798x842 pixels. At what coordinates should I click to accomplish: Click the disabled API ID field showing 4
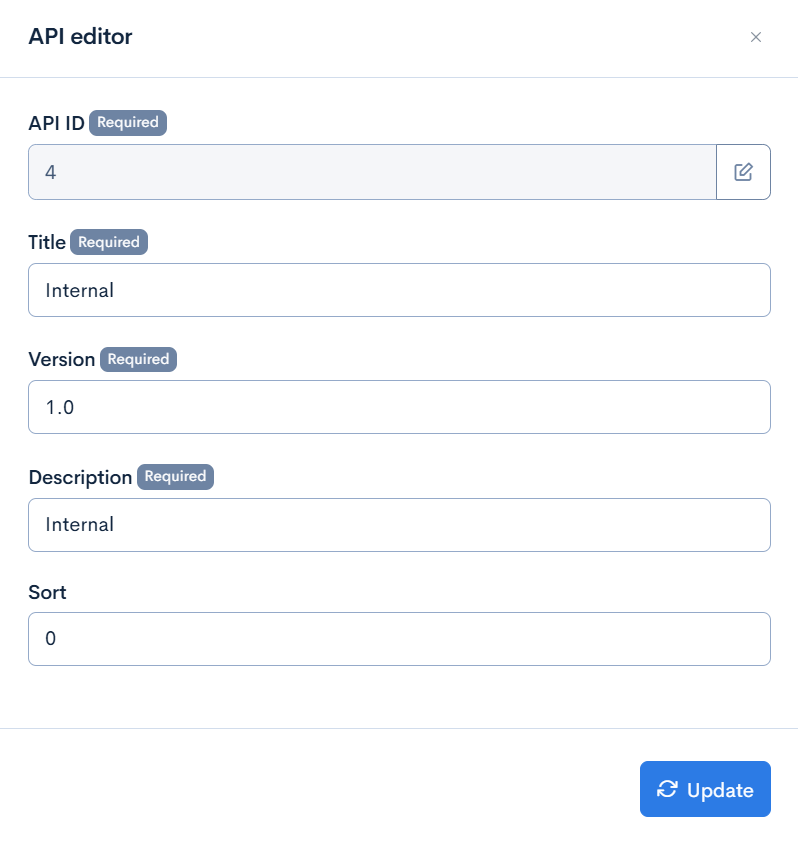(x=370, y=171)
